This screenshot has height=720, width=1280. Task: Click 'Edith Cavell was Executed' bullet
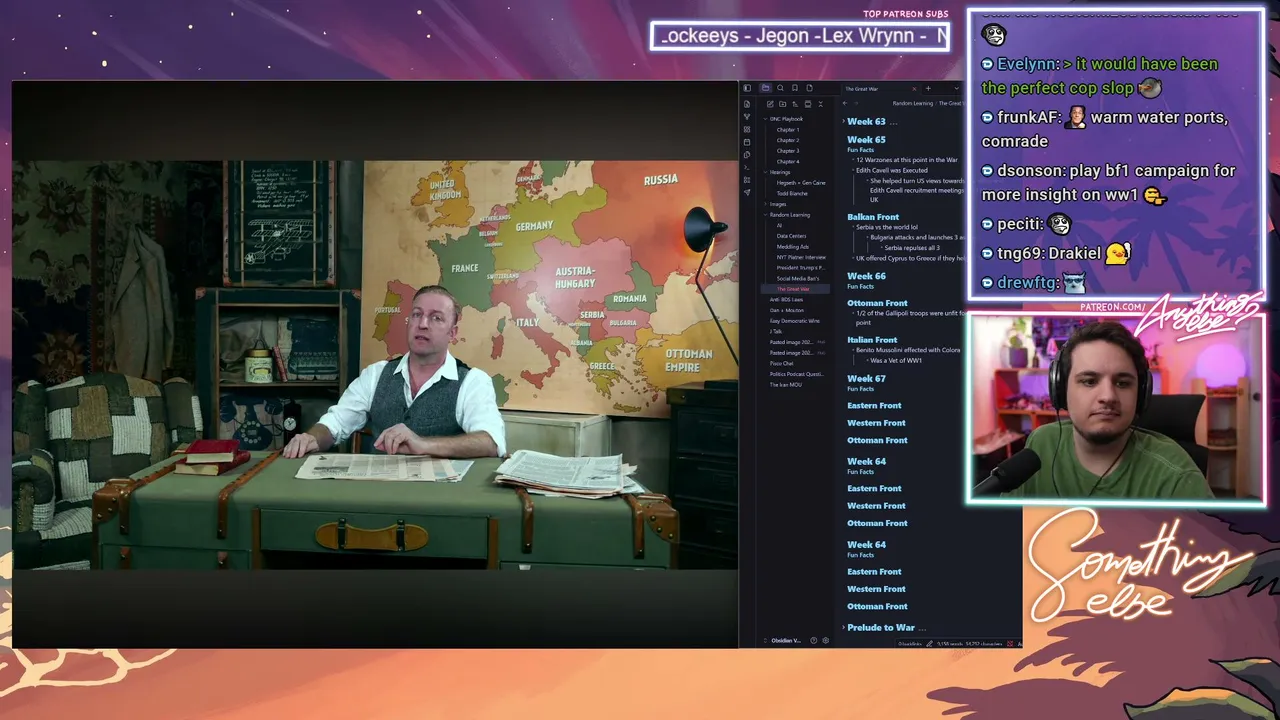[891, 170]
